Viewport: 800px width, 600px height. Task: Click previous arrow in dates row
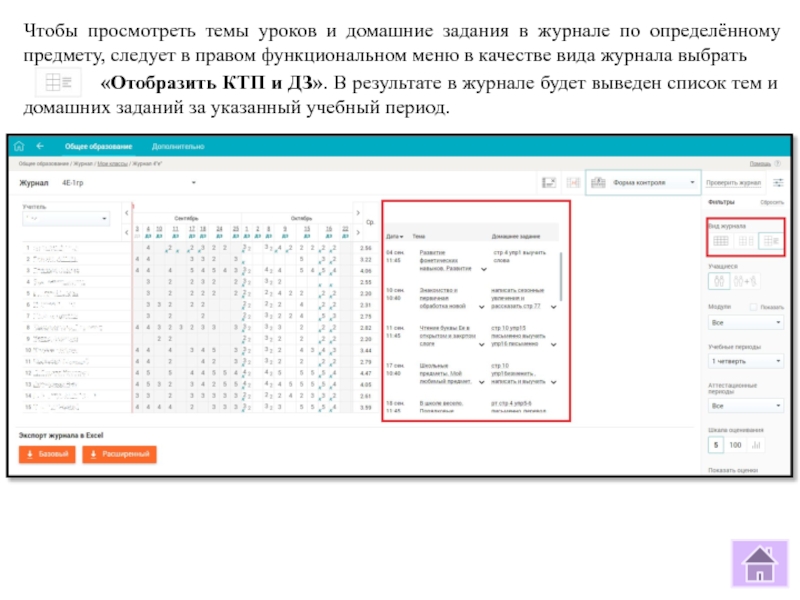127,233
